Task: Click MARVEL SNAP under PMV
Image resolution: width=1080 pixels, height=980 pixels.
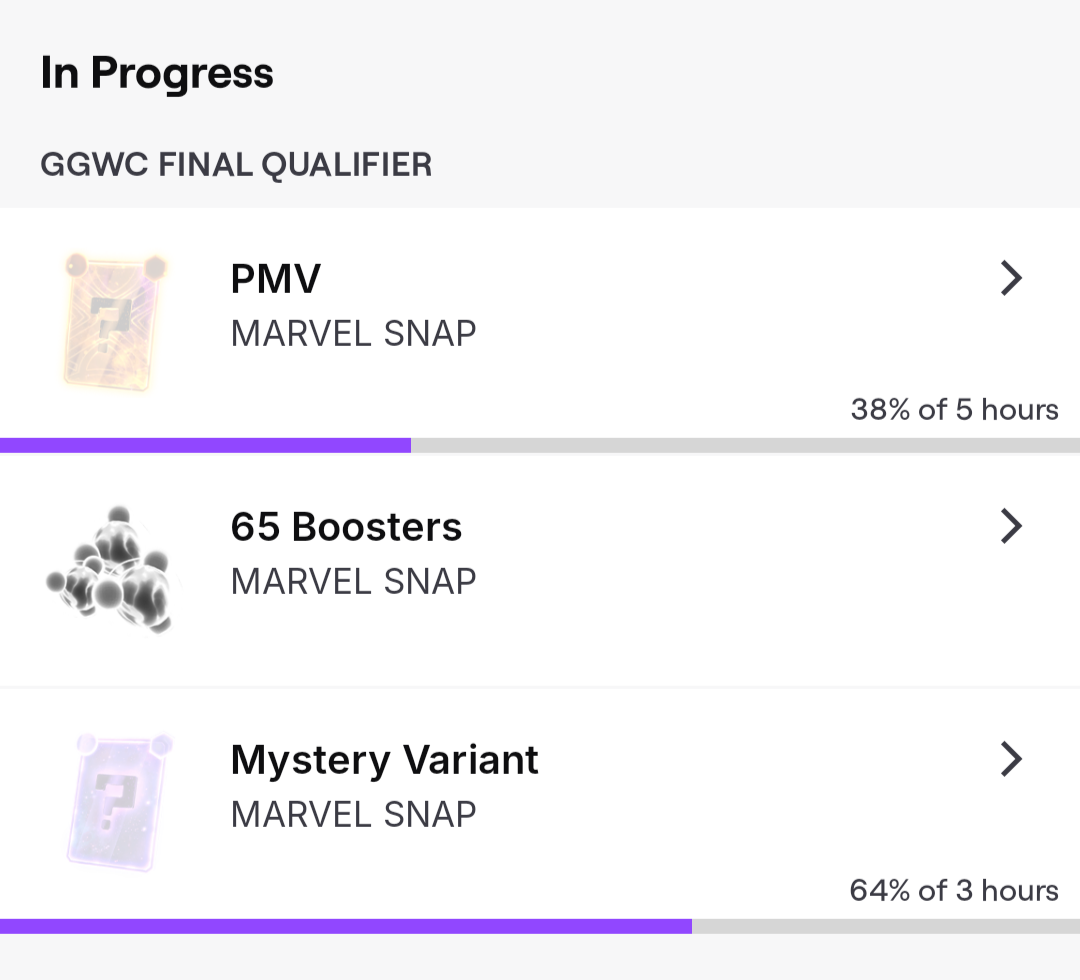Action: pyautogui.click(x=353, y=333)
